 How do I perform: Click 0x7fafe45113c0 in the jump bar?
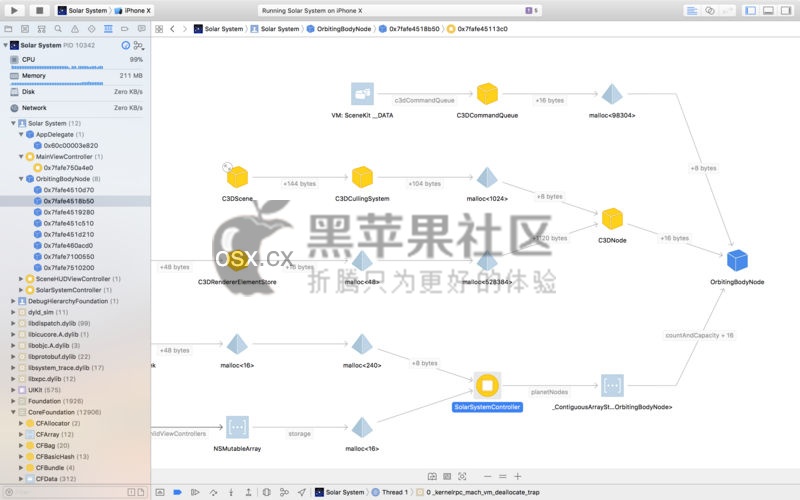(x=477, y=29)
